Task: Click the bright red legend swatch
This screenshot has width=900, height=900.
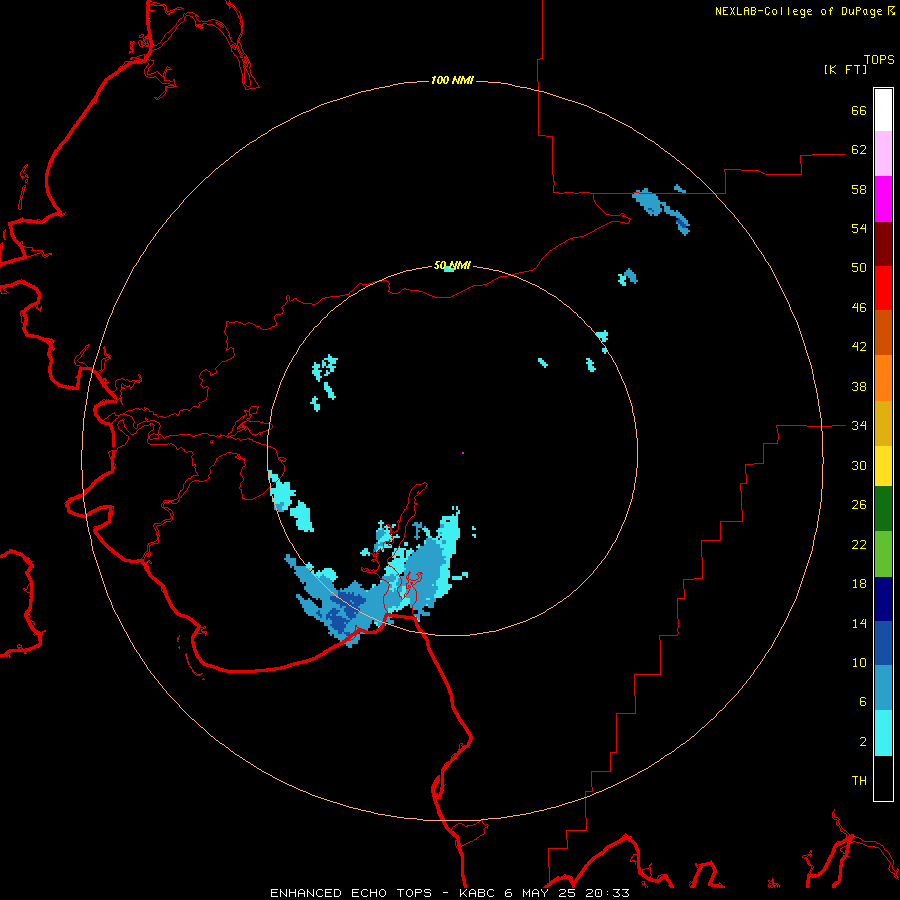Action: [x=883, y=288]
